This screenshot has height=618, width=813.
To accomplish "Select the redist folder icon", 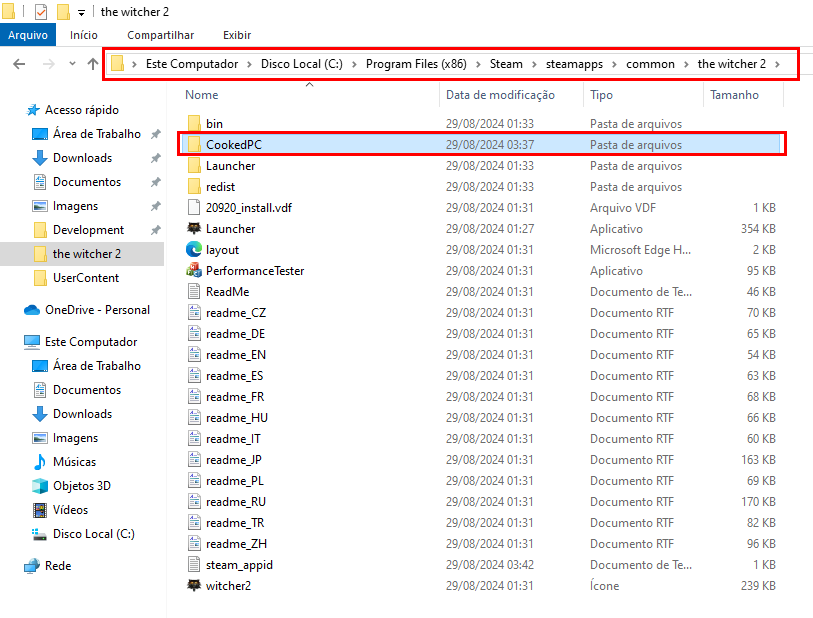I will (194, 186).
